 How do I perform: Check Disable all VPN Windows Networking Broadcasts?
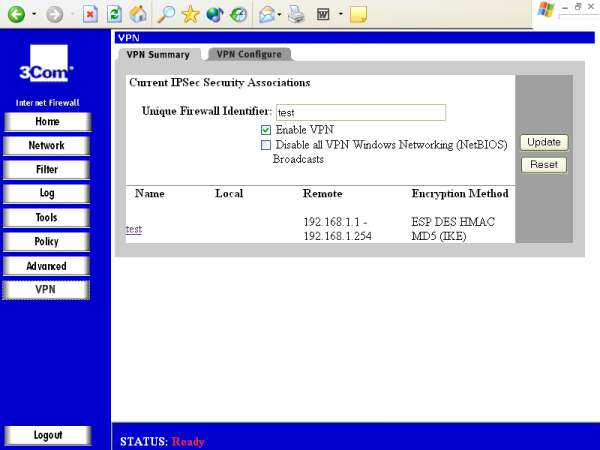pyautogui.click(x=266, y=145)
